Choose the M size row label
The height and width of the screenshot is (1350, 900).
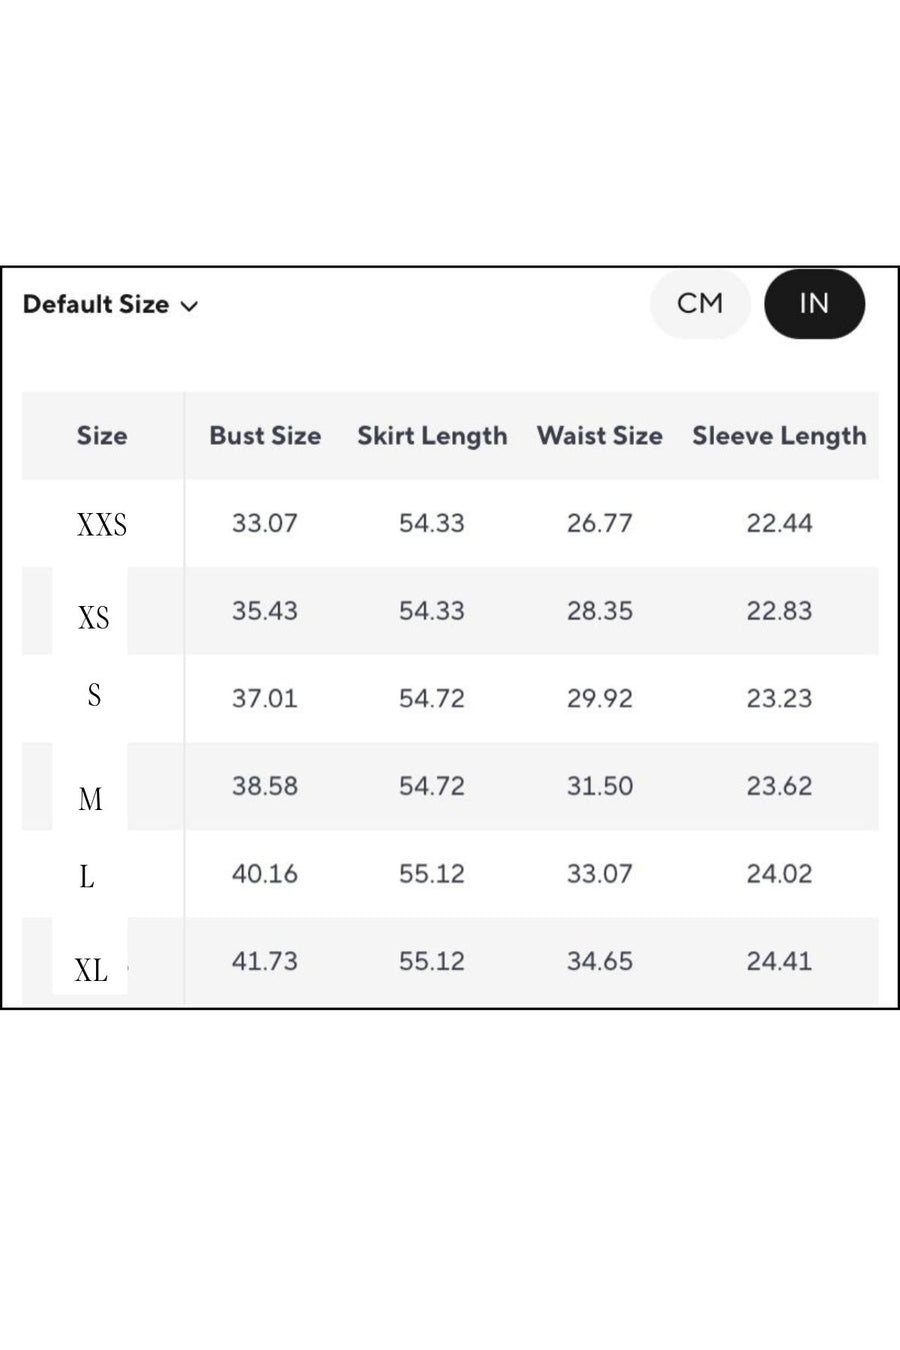90,799
